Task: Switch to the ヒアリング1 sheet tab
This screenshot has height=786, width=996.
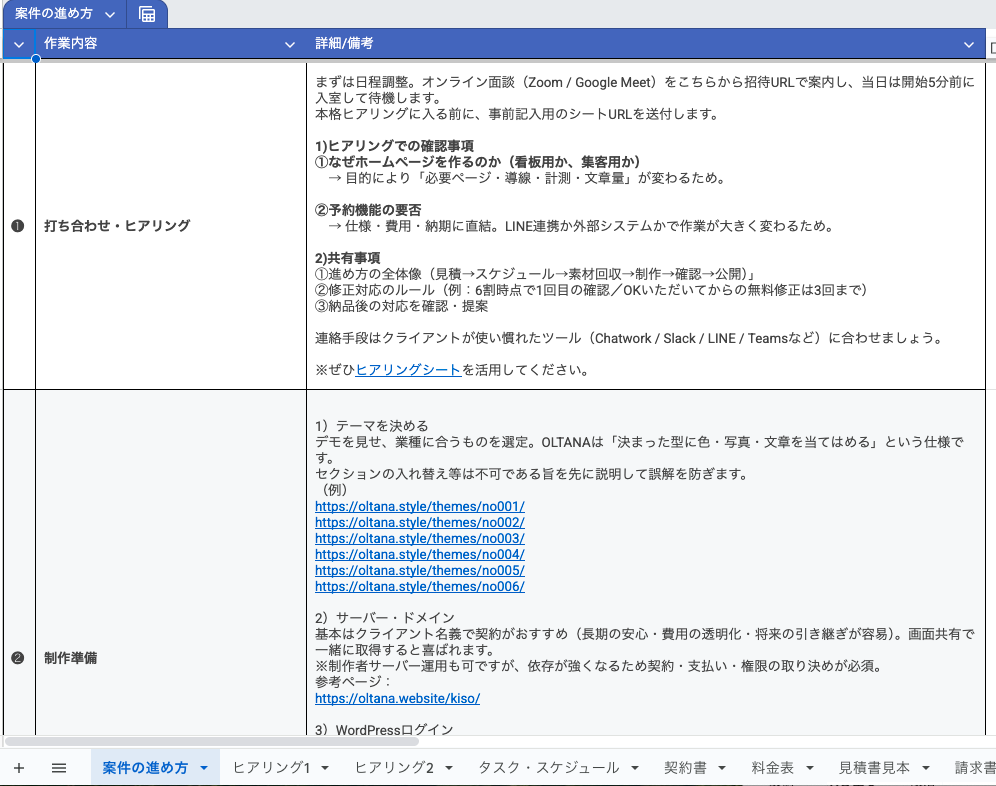Action: [x=271, y=768]
